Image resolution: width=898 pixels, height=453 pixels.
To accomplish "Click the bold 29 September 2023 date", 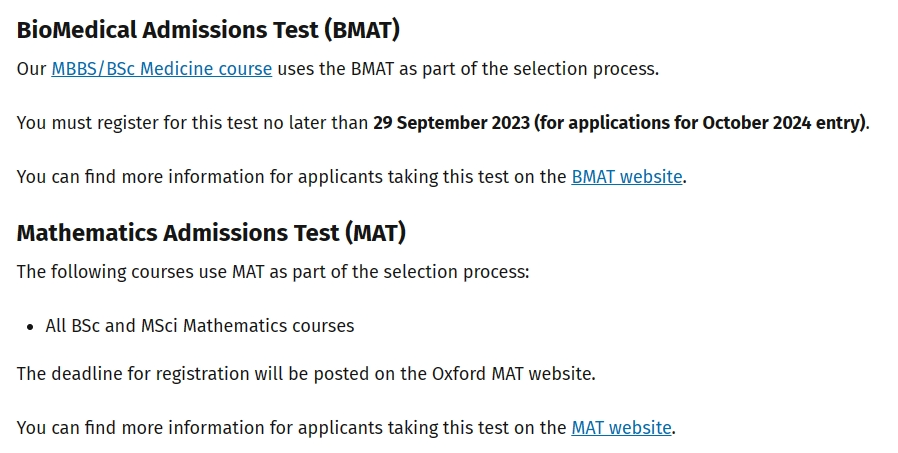I will point(451,123).
